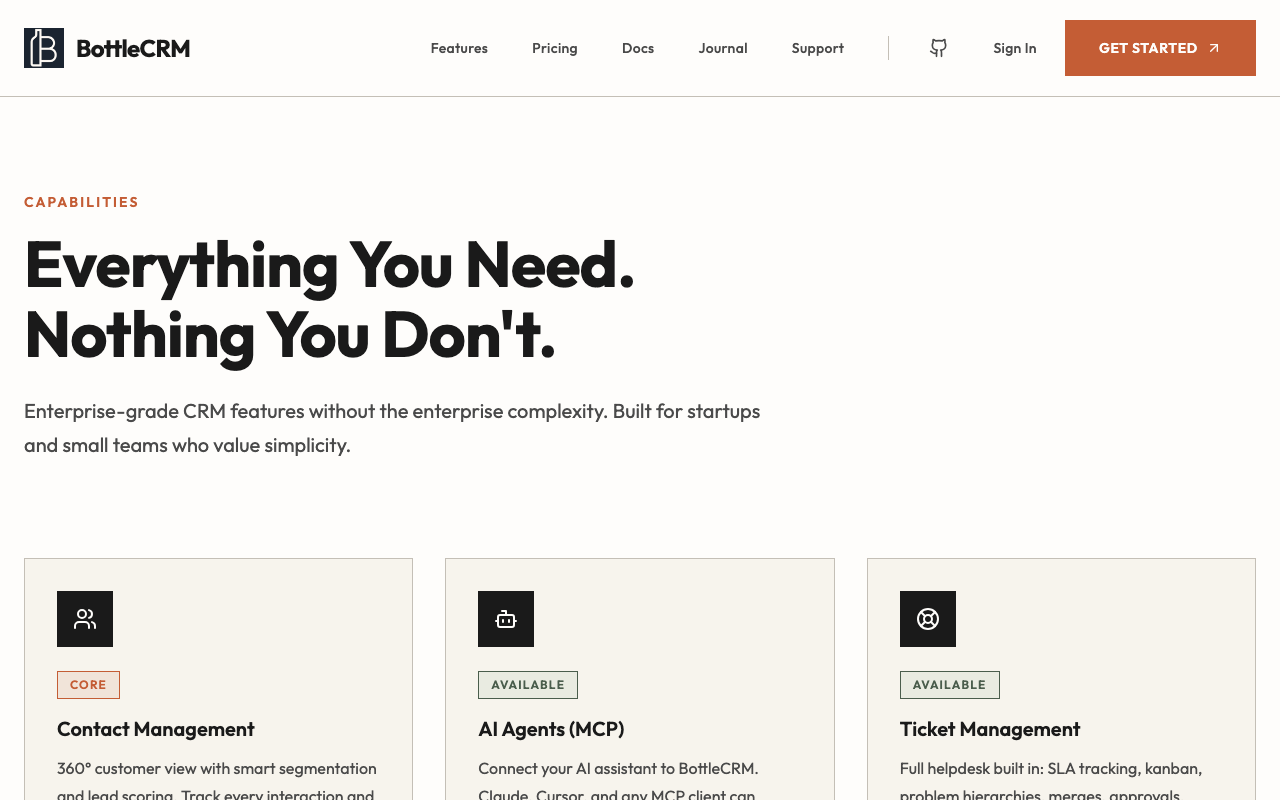Click the GET STARTED button
Screen dimensions: 1280x800
click(x=1160, y=48)
